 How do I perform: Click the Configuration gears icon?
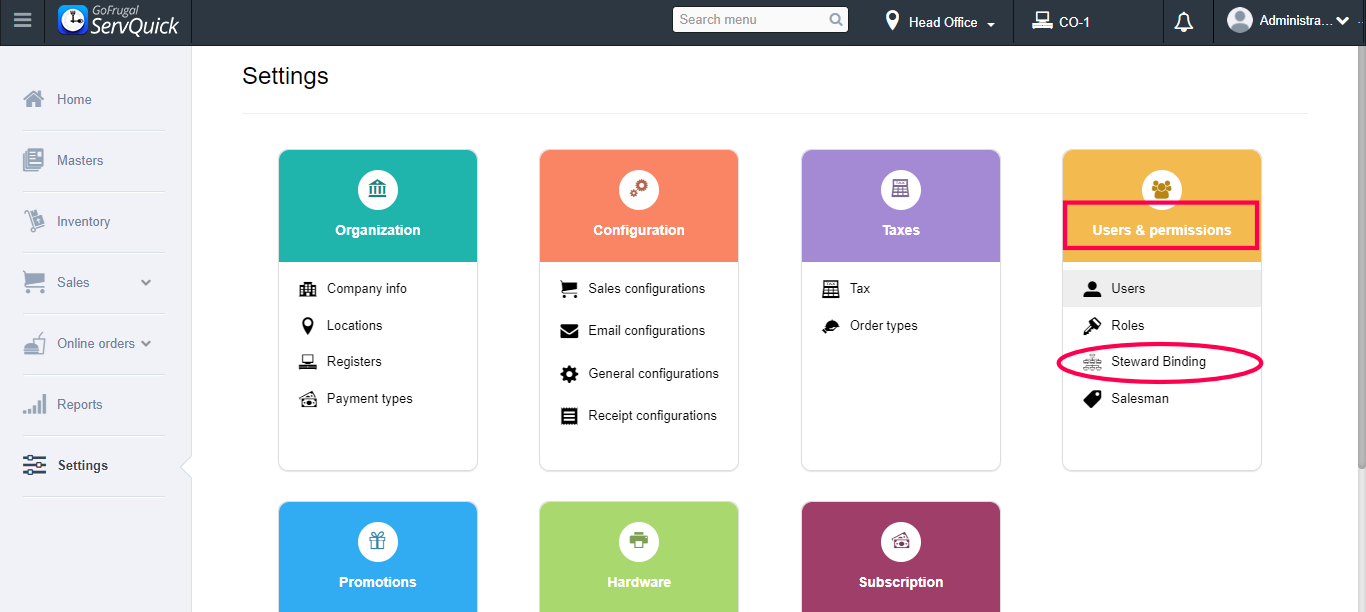click(639, 189)
